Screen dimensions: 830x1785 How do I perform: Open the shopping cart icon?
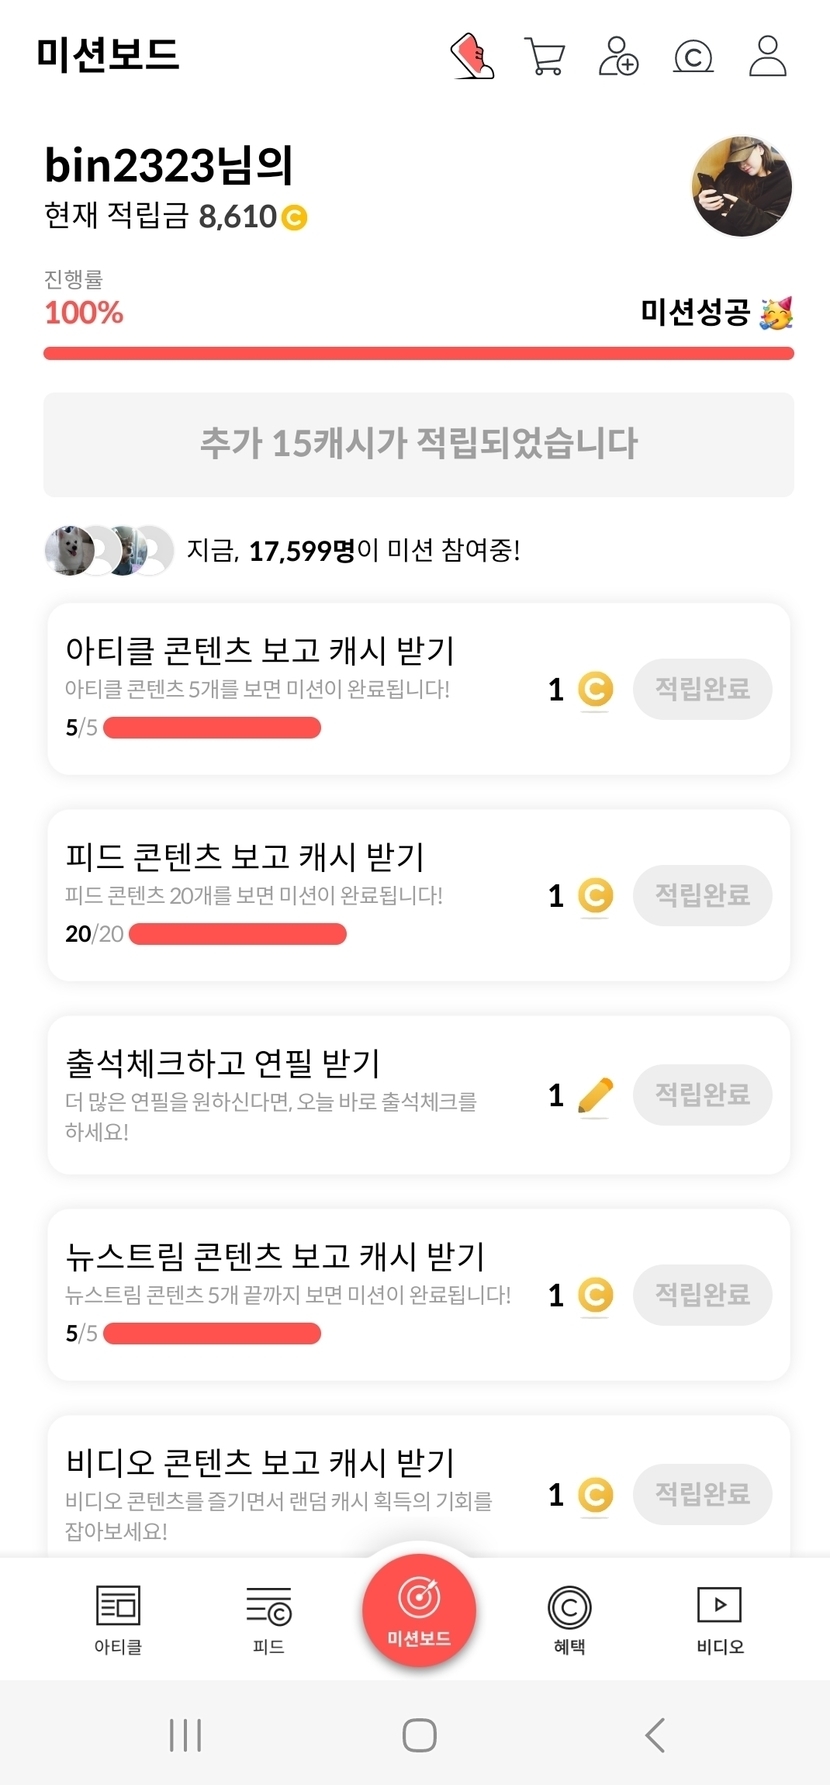click(544, 56)
